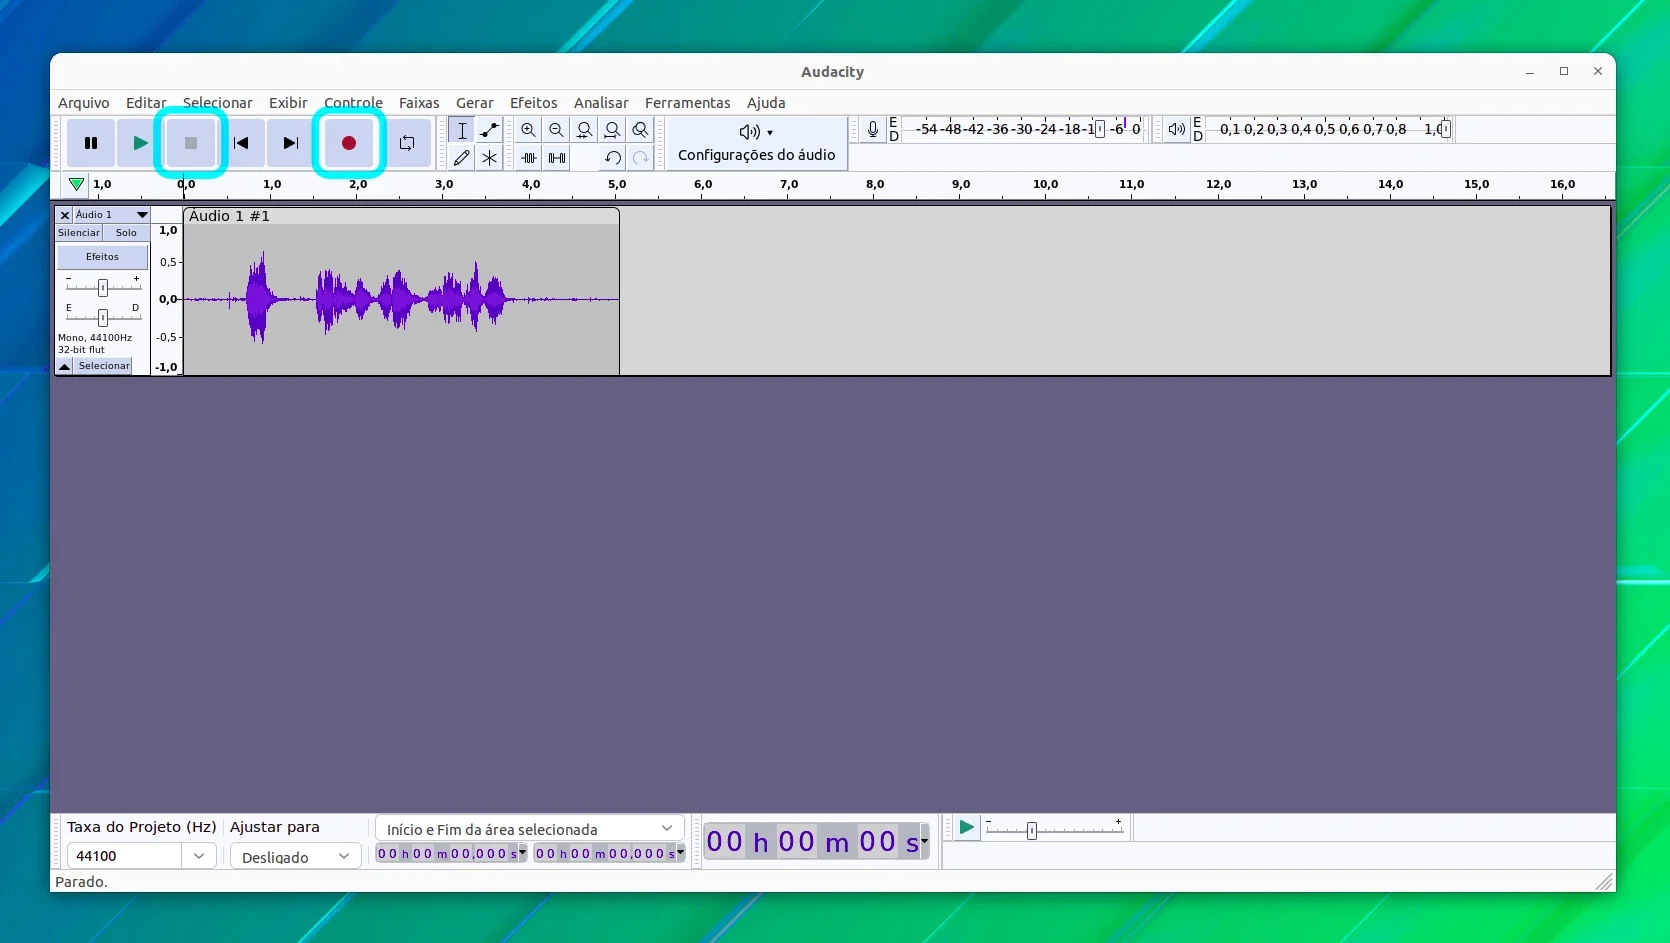
Task: Start playback with the Play button
Action: point(141,143)
